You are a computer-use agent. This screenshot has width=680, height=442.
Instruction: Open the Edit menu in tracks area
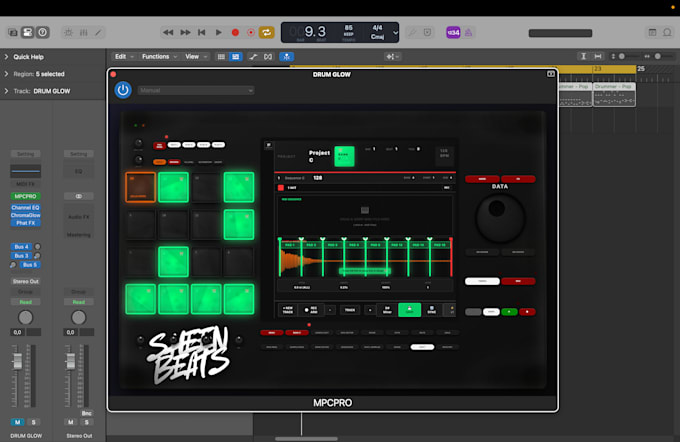tap(124, 57)
